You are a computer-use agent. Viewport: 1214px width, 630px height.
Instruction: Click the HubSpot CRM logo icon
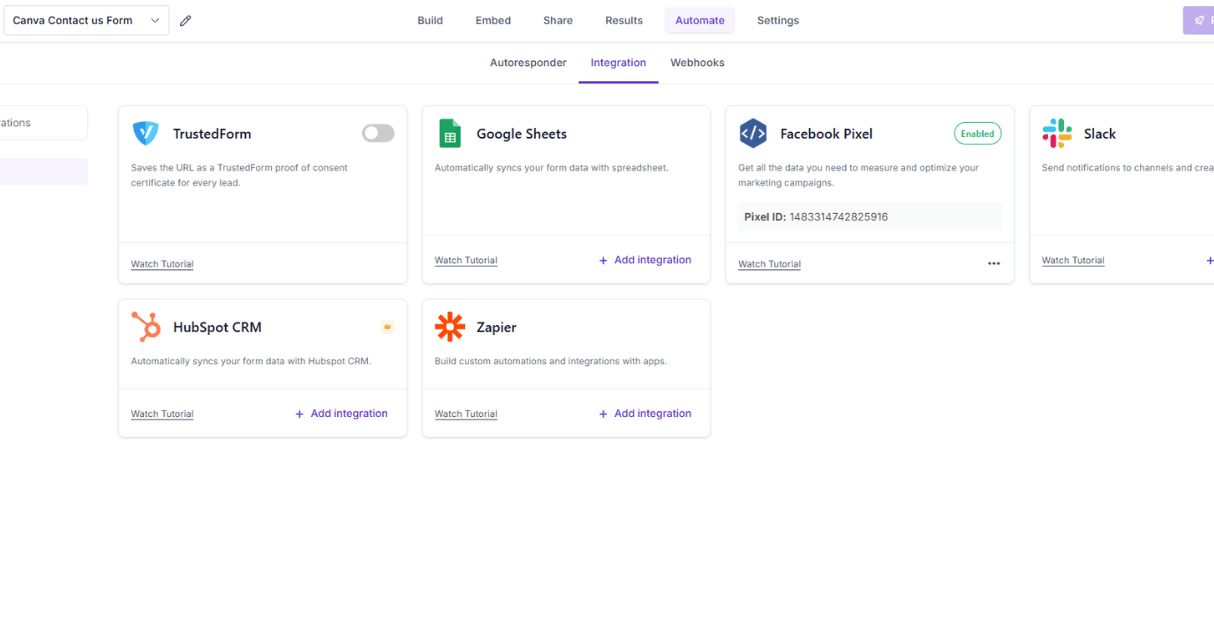click(146, 327)
